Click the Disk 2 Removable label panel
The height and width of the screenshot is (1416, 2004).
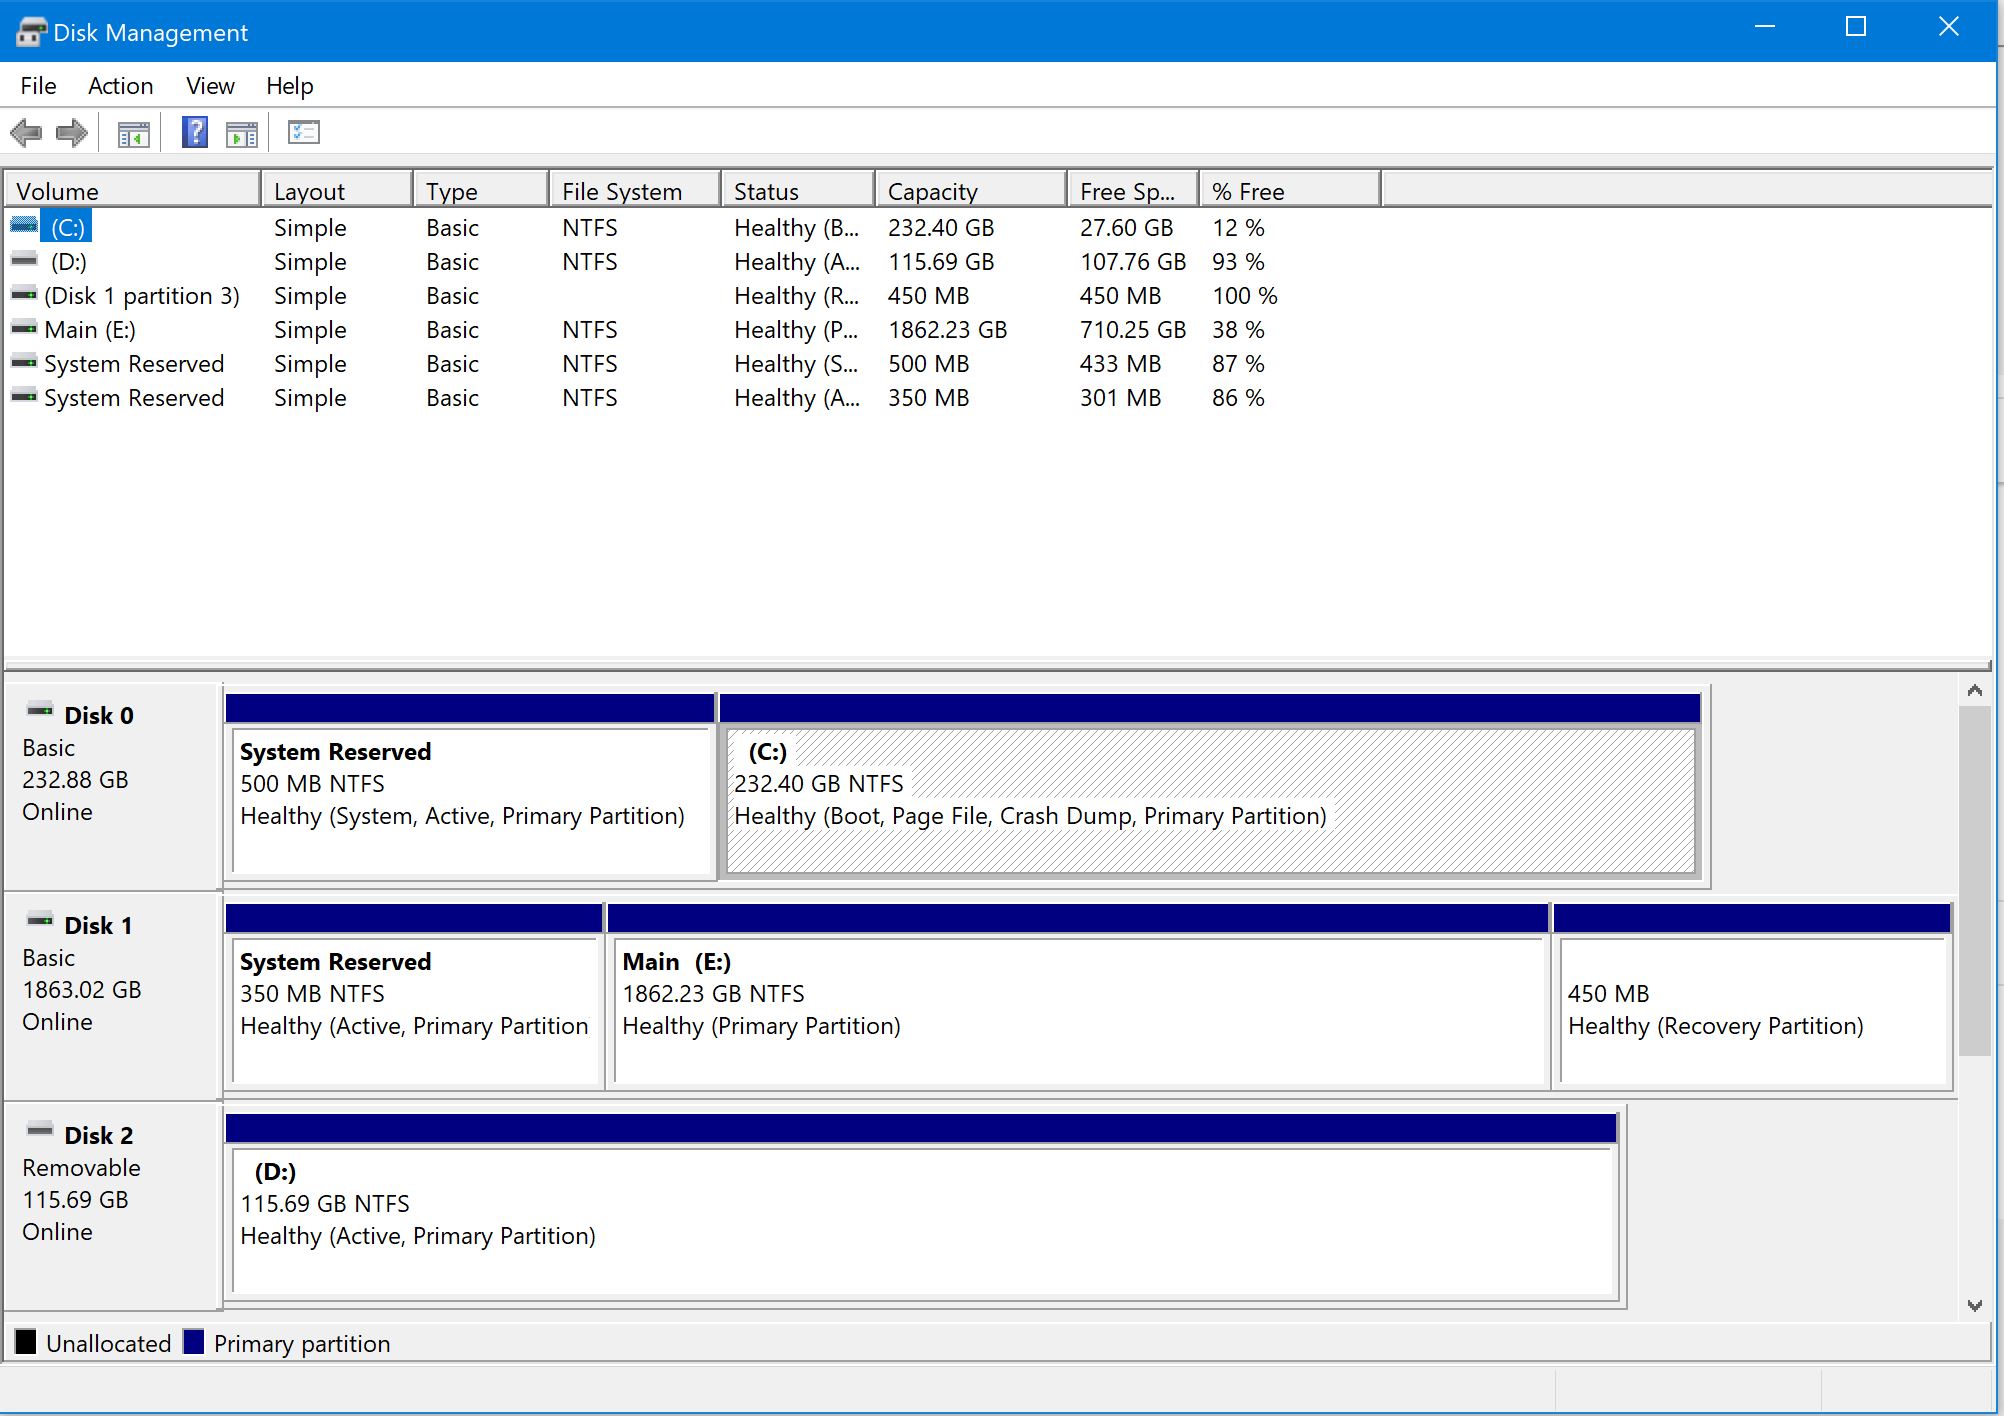tap(112, 1206)
